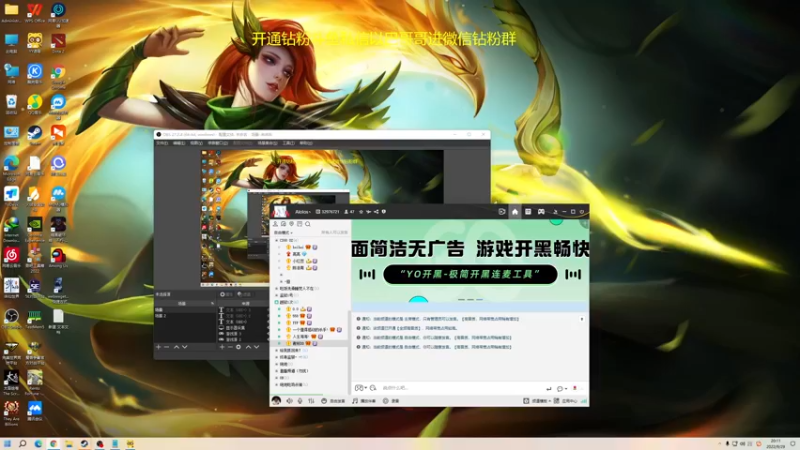Open the mixer settings icon in YY bottom bar

click(x=311, y=401)
